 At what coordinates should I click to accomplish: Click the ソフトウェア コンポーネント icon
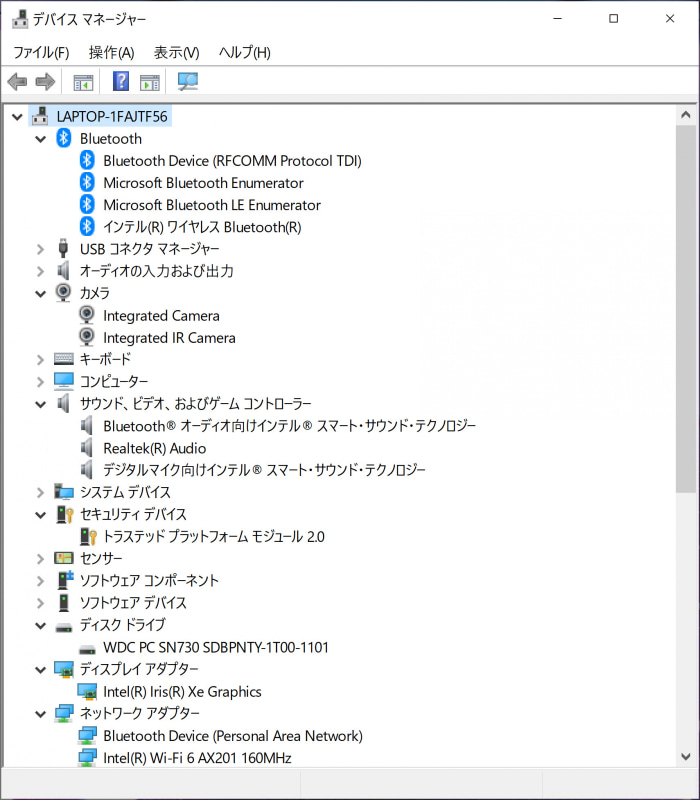point(65,580)
